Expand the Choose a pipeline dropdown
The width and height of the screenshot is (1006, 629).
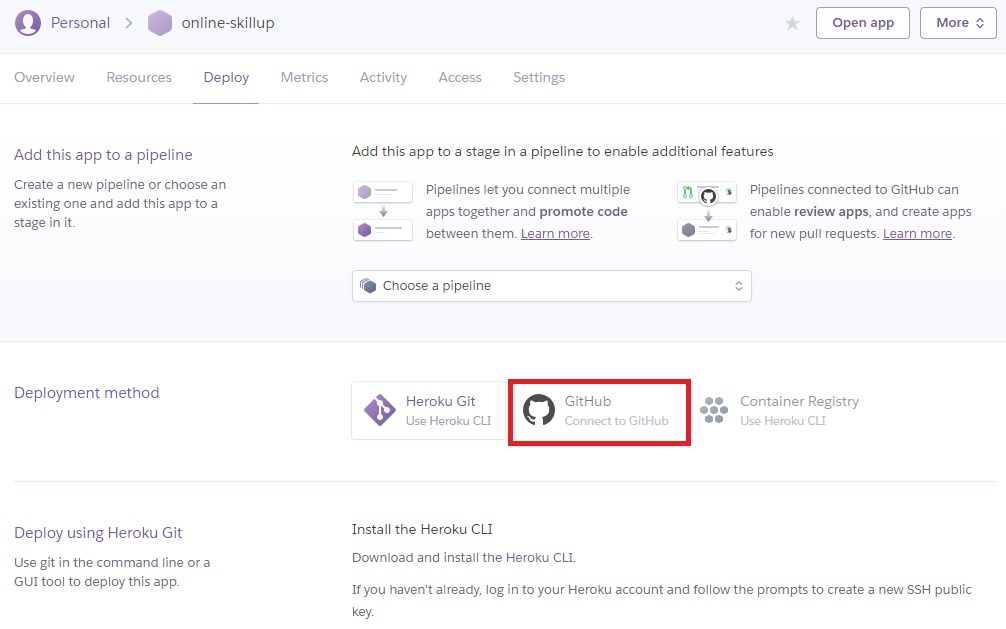click(552, 286)
